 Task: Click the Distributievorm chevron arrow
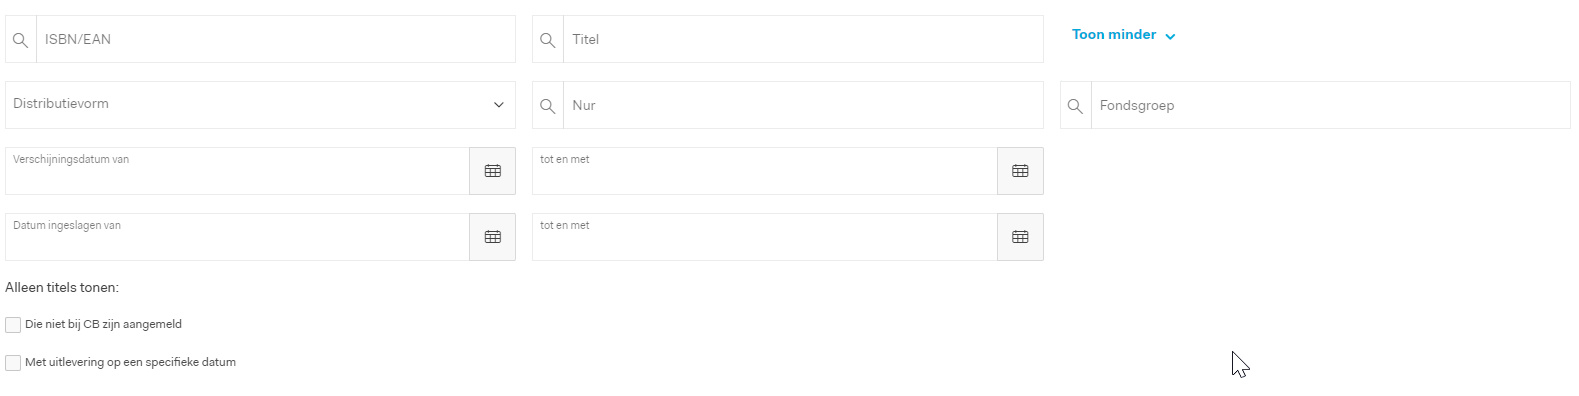point(499,105)
